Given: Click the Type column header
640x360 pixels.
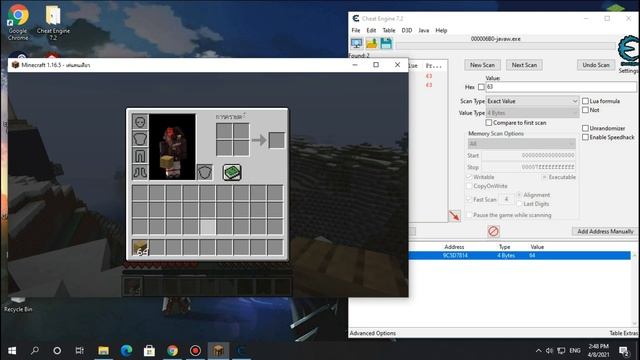Looking at the screenshot, I should click(504, 247).
